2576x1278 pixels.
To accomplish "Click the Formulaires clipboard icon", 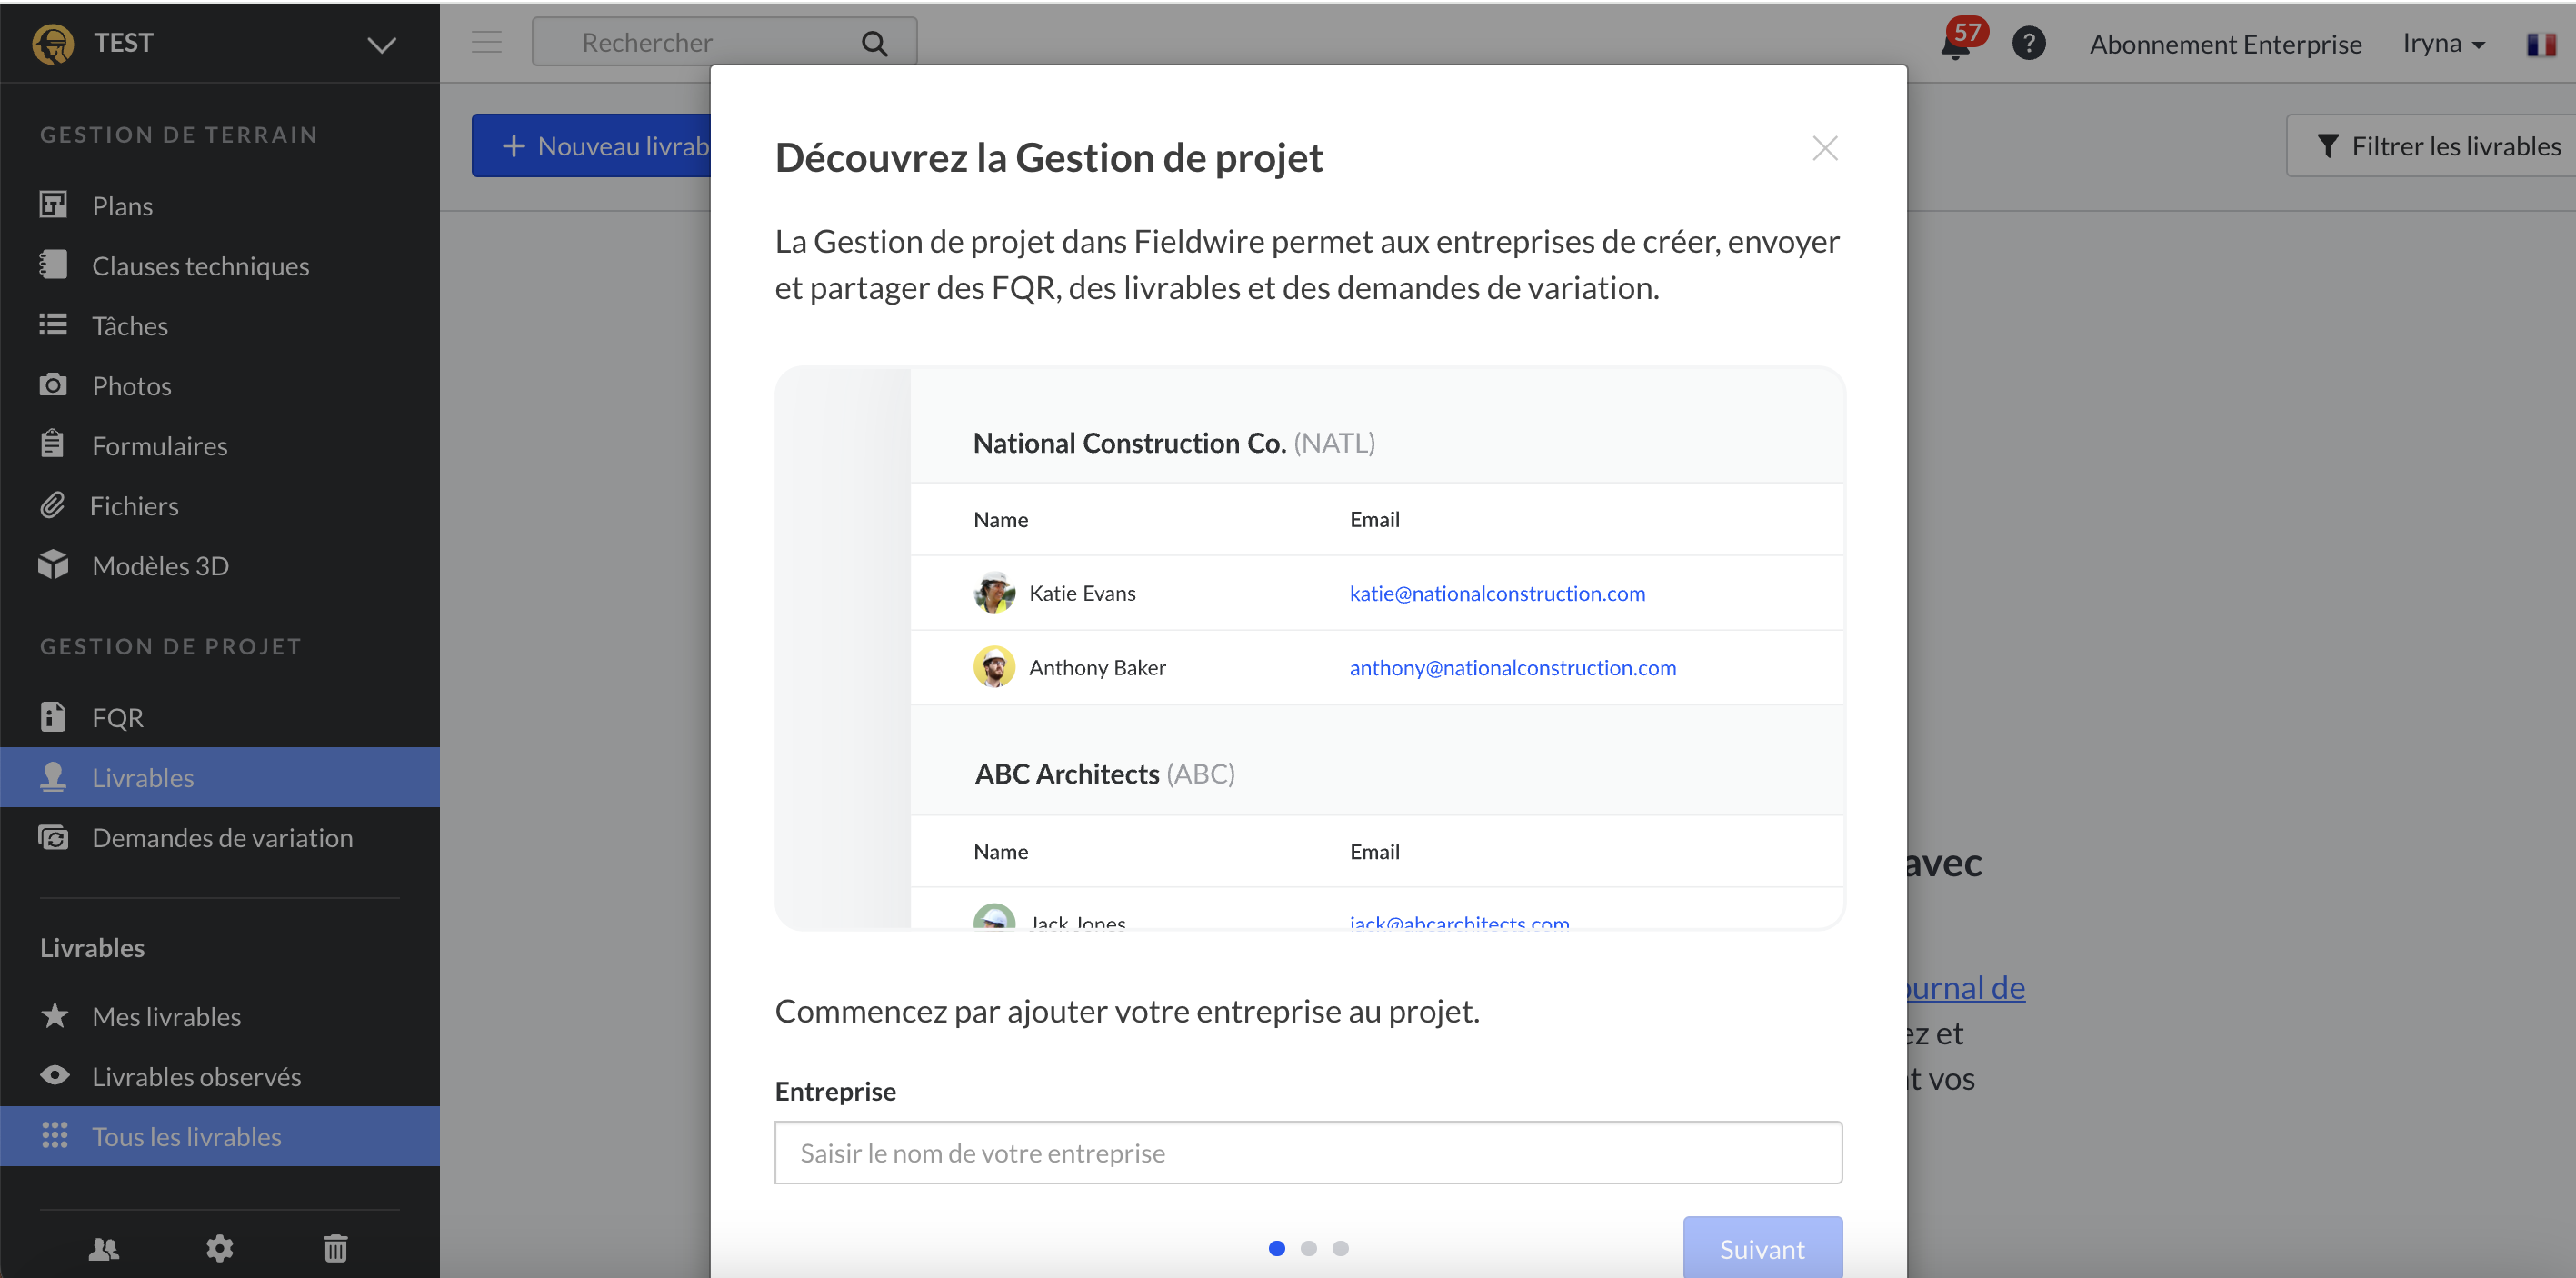I will 53,444.
